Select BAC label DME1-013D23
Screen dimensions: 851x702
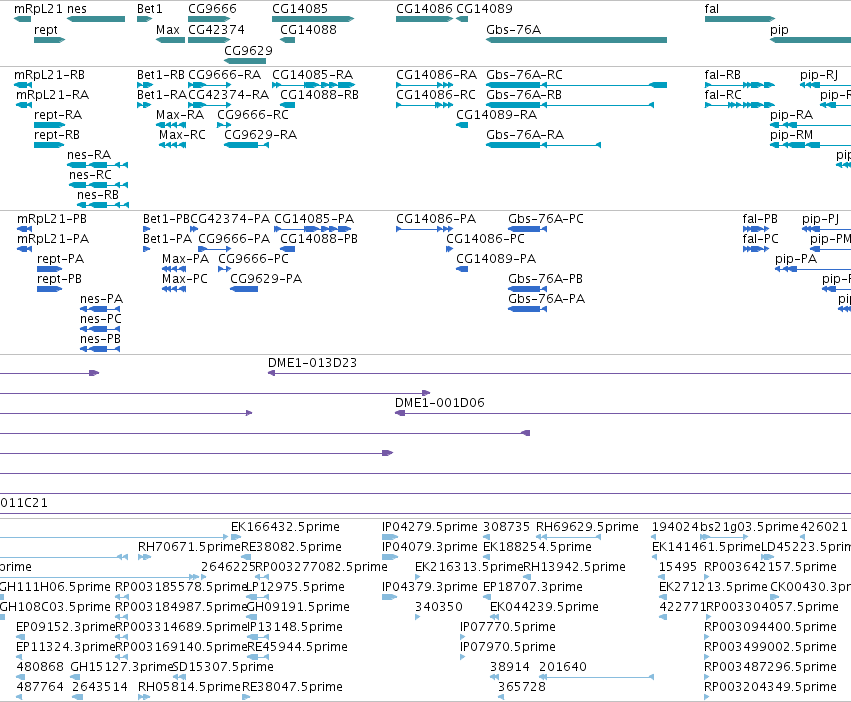[313, 363]
